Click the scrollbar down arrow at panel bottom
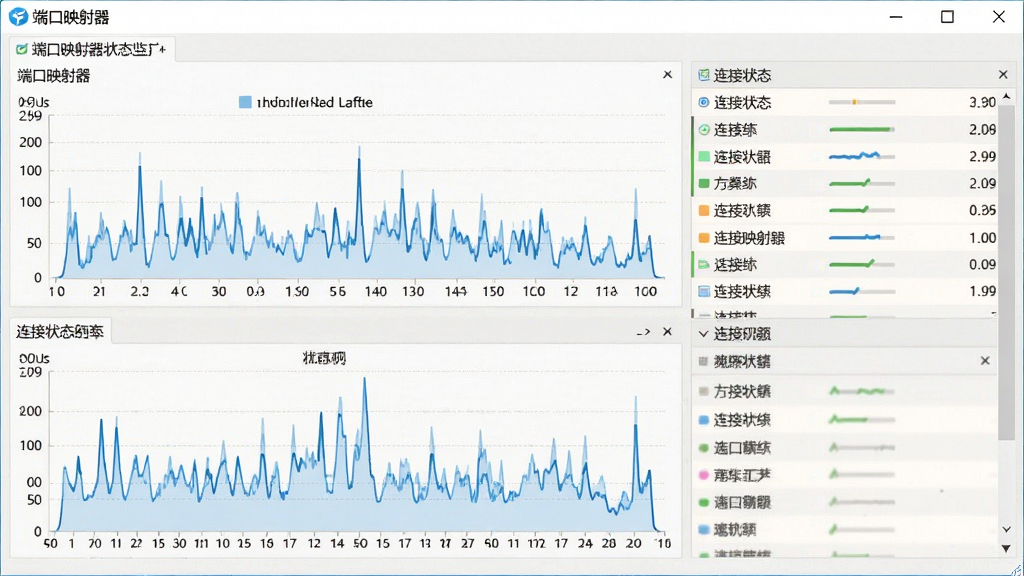Image resolution: width=1024 pixels, height=576 pixels. click(1006, 549)
